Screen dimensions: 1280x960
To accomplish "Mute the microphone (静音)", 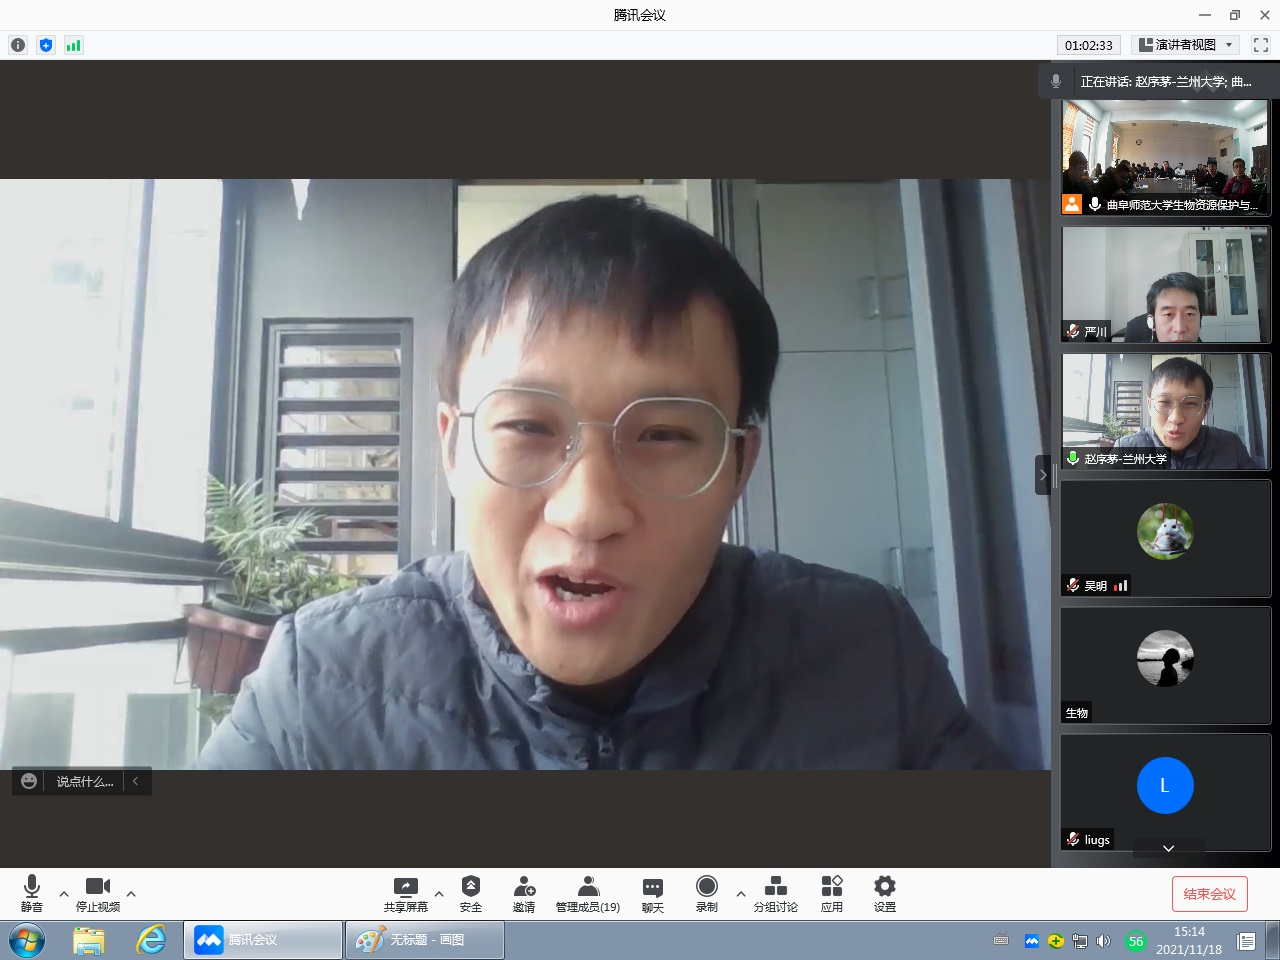I will click(x=32, y=893).
